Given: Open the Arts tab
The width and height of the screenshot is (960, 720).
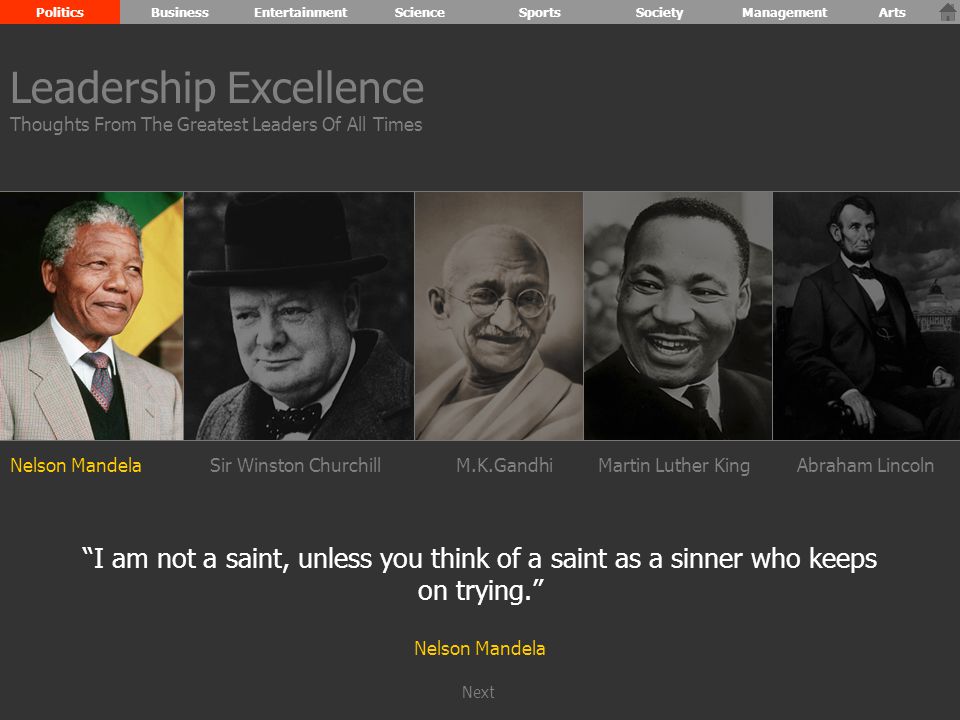Looking at the screenshot, I should [892, 12].
